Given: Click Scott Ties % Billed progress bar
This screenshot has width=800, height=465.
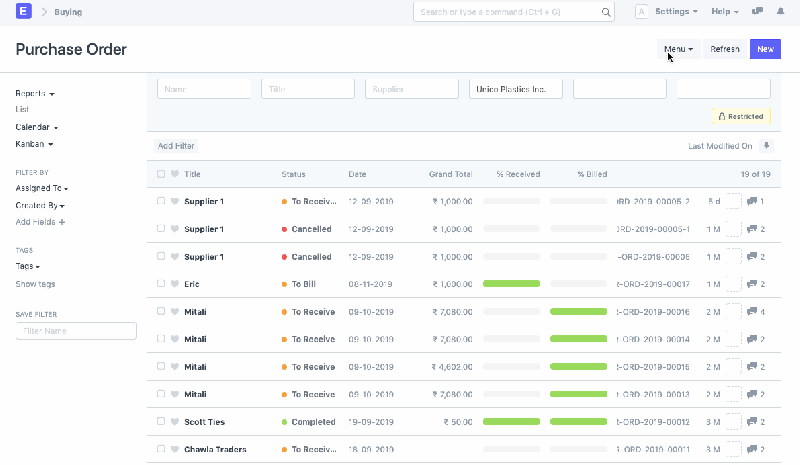Looking at the screenshot, I should 579,421.
